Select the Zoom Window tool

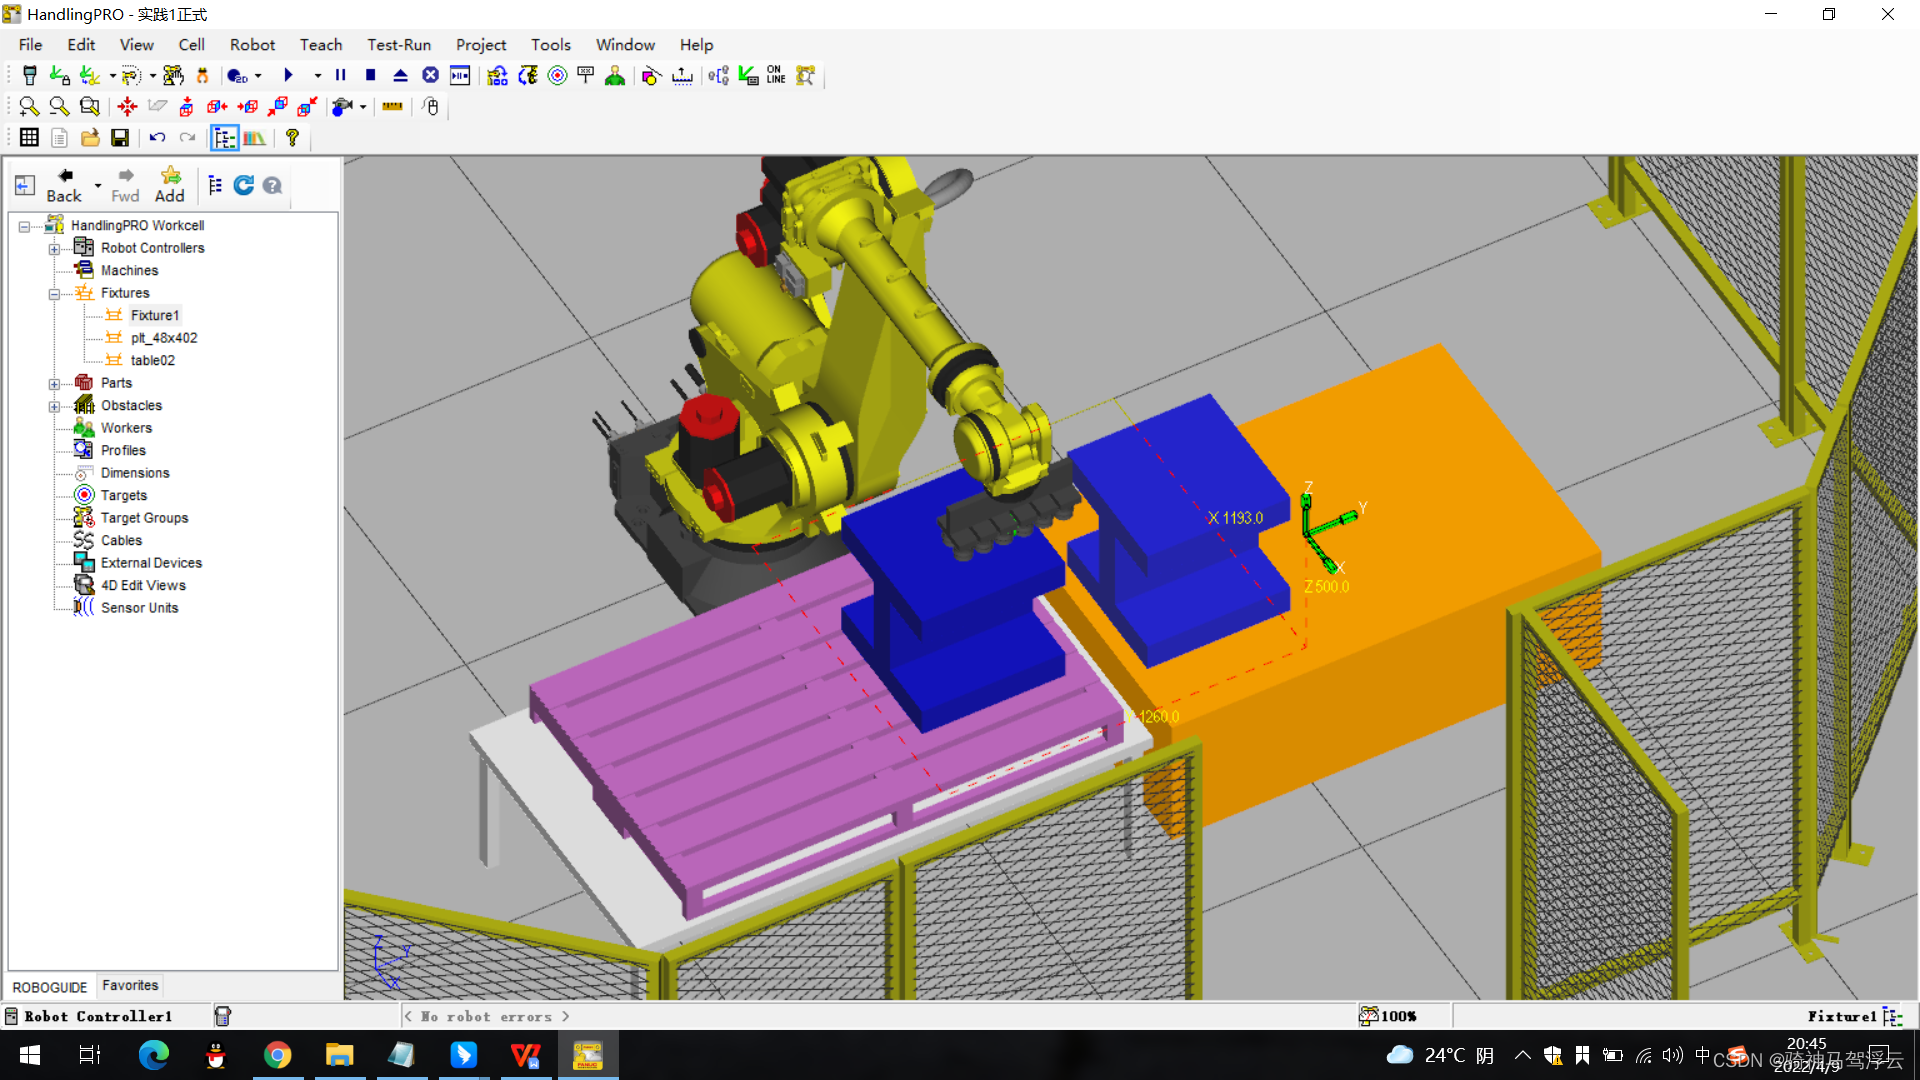(90, 107)
